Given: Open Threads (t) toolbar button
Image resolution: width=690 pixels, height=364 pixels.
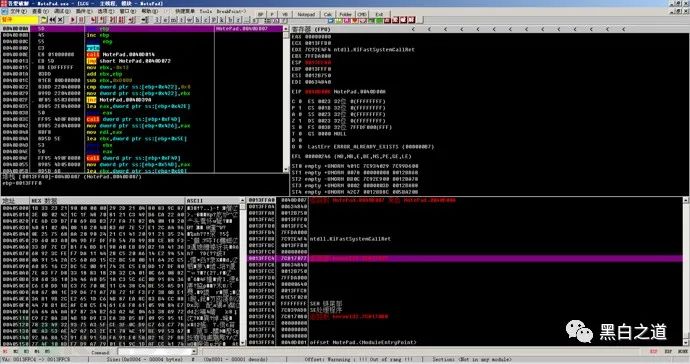Looking at the screenshot, I should pos(182,20).
